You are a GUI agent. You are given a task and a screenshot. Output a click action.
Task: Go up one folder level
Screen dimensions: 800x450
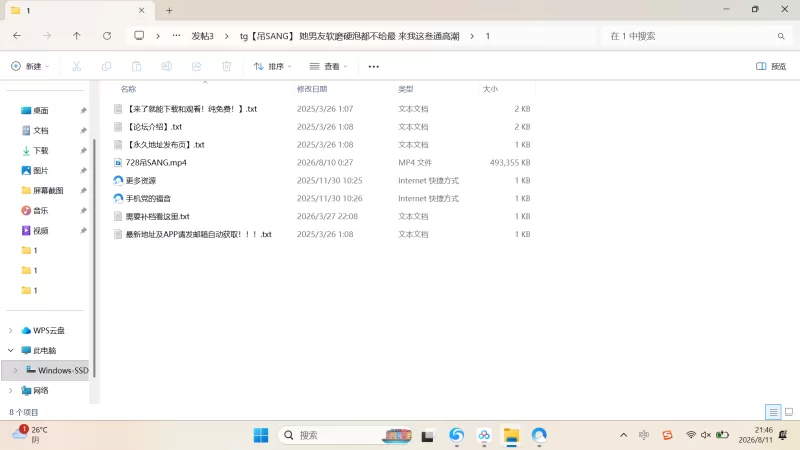(77, 36)
